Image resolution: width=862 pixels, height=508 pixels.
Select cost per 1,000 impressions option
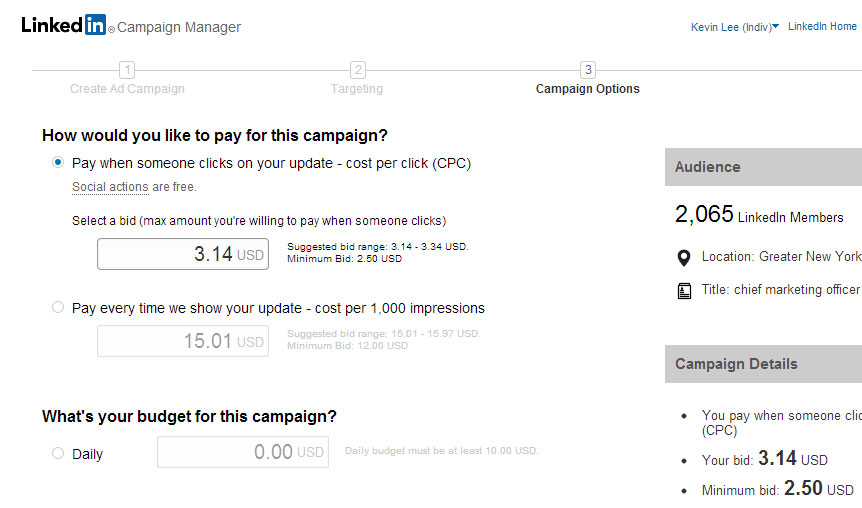[58, 308]
